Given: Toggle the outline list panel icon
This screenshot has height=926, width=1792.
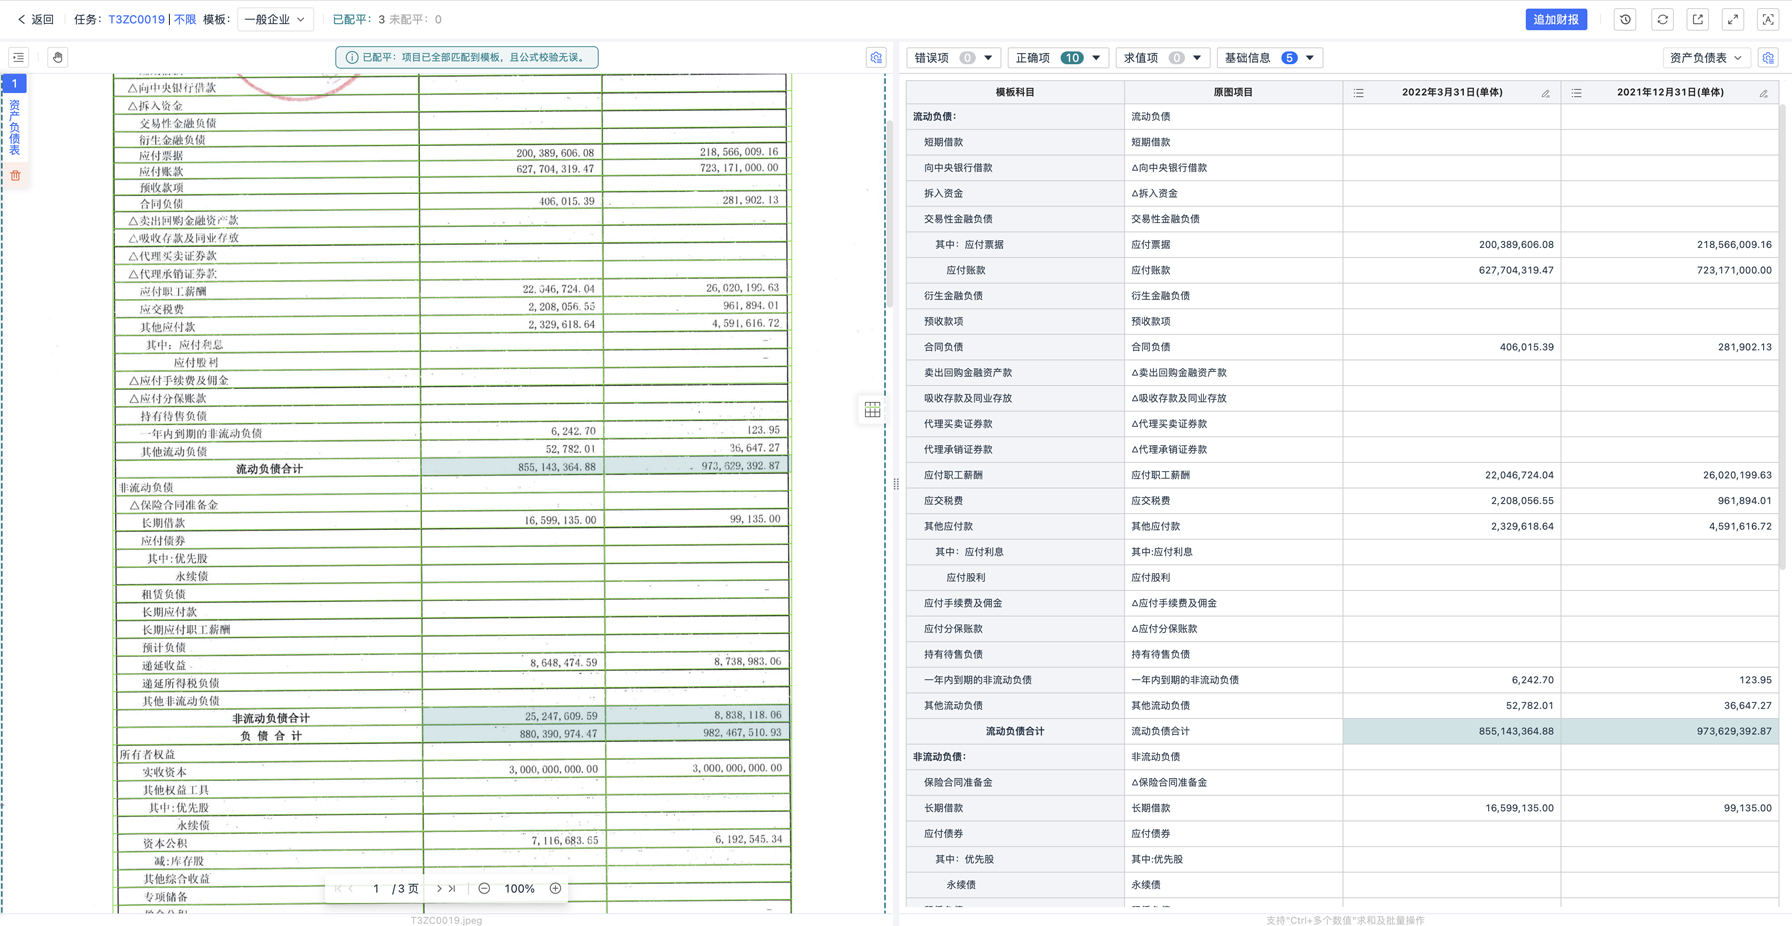Looking at the screenshot, I should (19, 58).
